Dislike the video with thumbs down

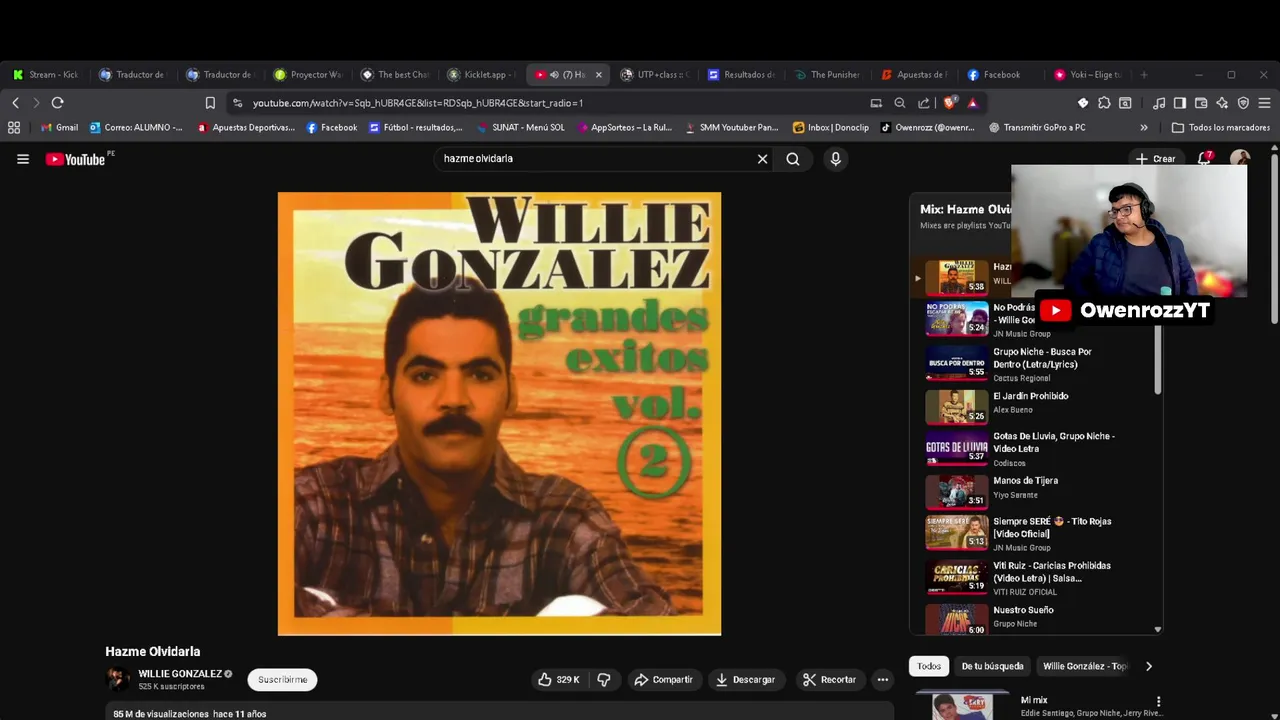point(604,680)
